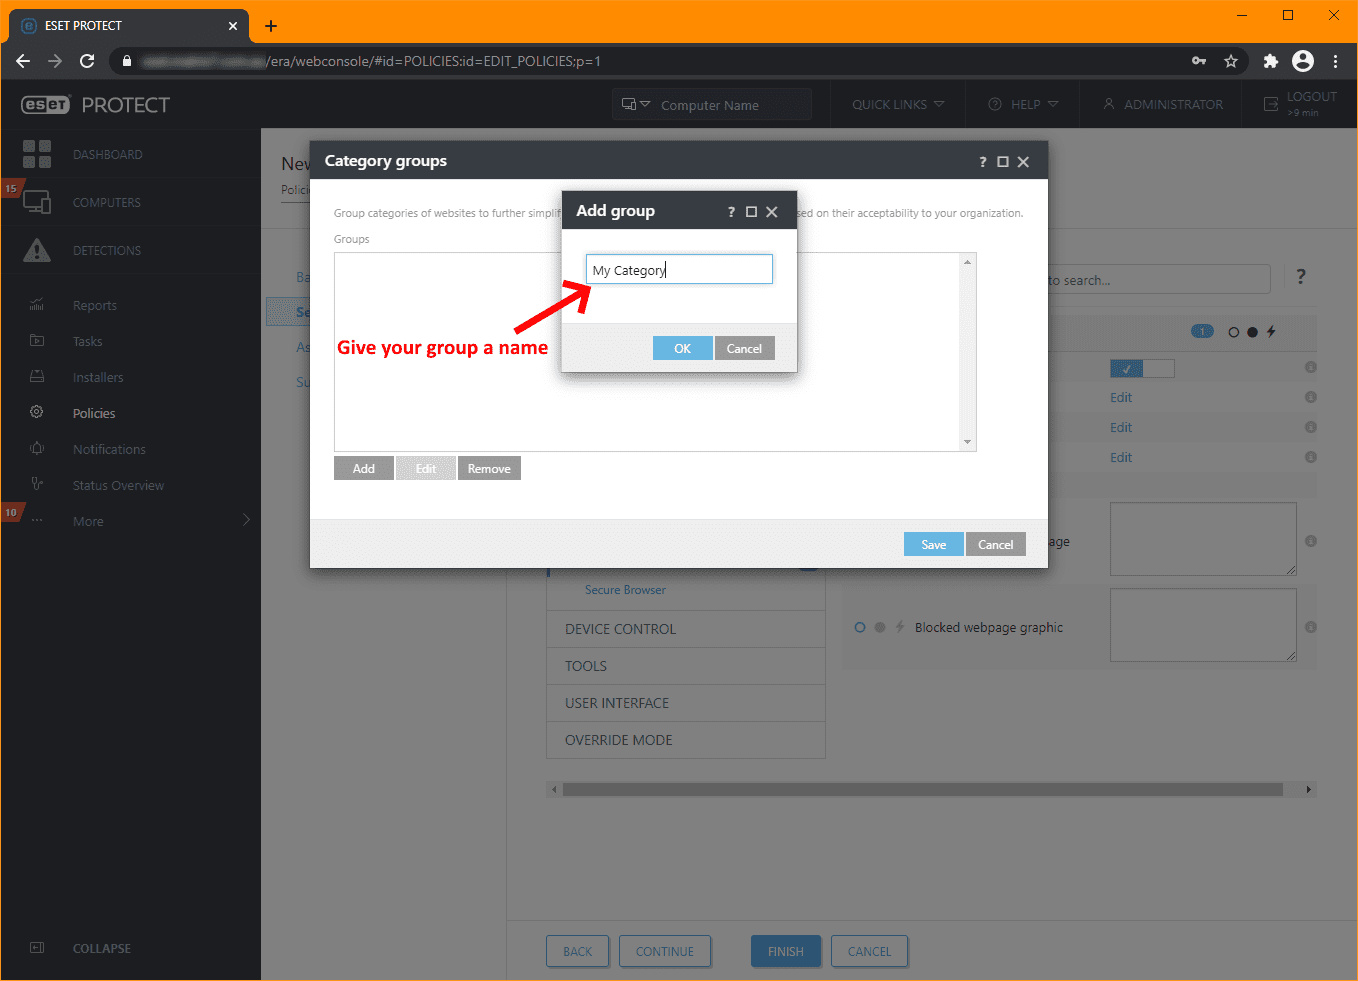Maximize the Add group dialog

tap(751, 212)
